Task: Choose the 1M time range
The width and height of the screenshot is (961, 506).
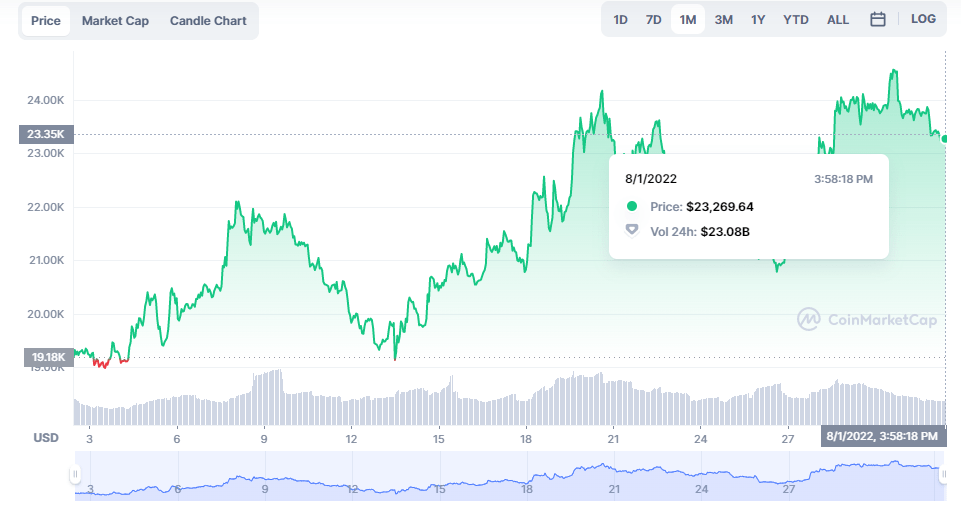Action: (688, 20)
